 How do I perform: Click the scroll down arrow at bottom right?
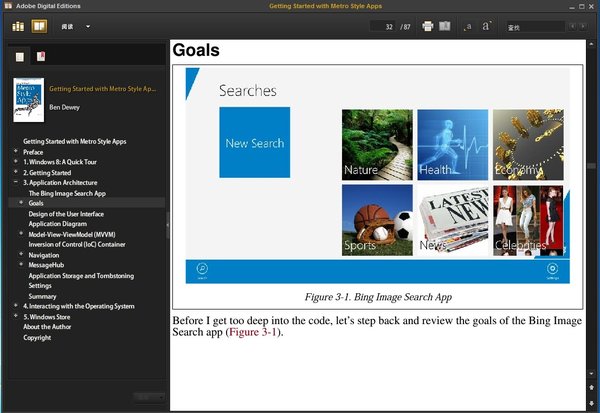591,398
